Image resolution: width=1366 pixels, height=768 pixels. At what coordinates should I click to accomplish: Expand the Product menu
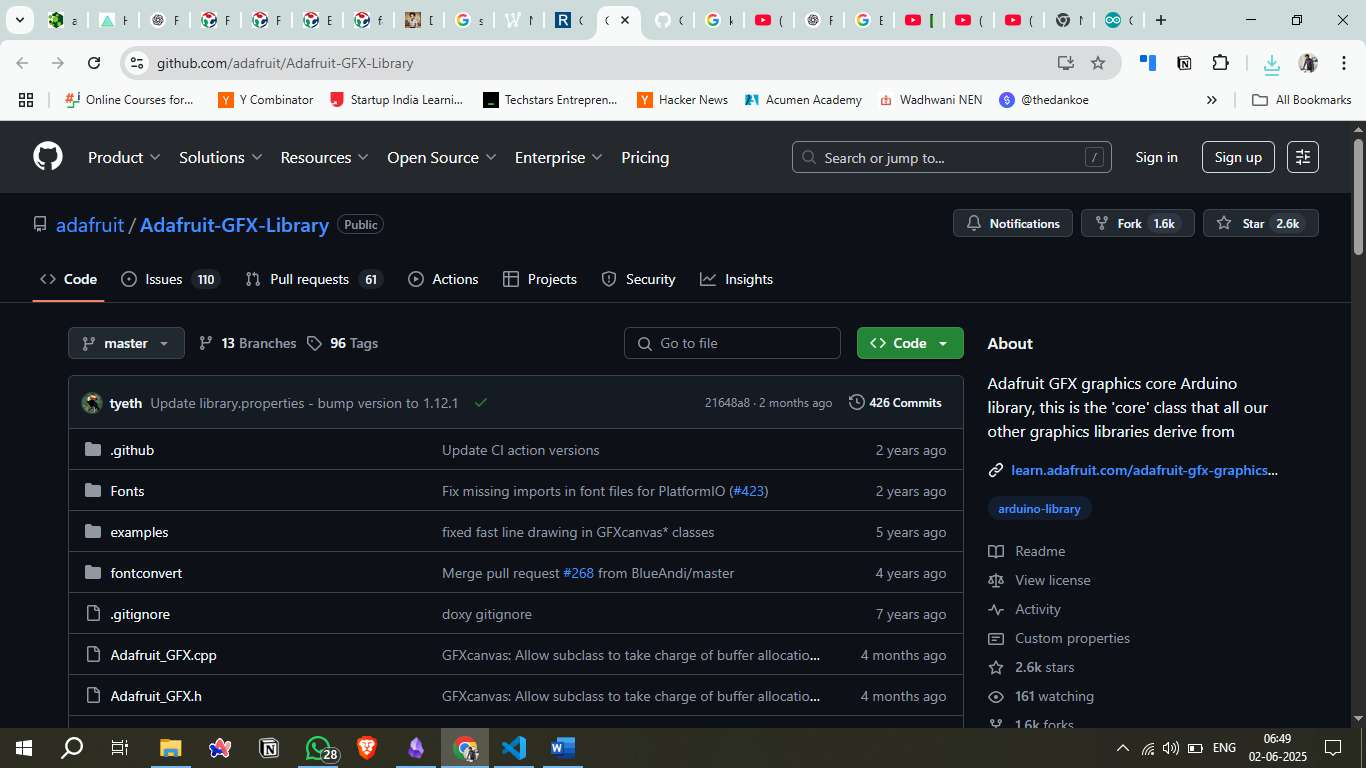coord(124,157)
